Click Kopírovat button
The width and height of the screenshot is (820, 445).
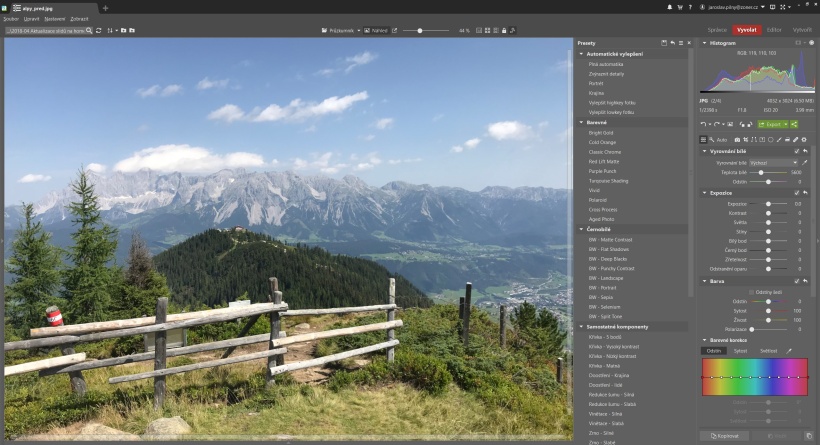click(724, 436)
